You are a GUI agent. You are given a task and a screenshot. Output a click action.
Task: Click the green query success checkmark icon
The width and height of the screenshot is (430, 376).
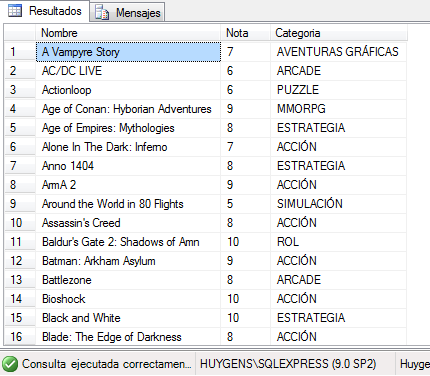[10, 364]
